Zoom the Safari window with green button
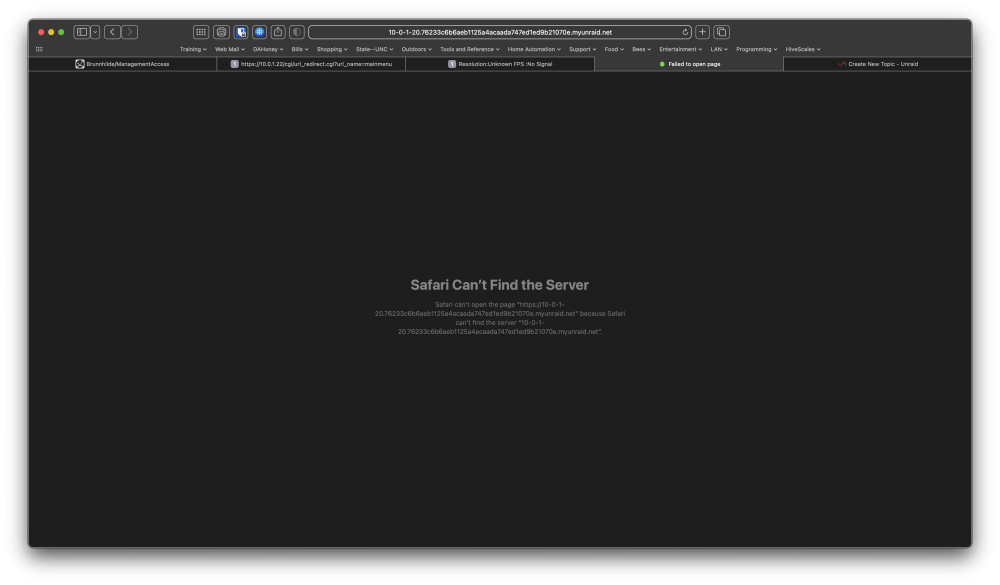This screenshot has width=1000, height=585. (61, 32)
